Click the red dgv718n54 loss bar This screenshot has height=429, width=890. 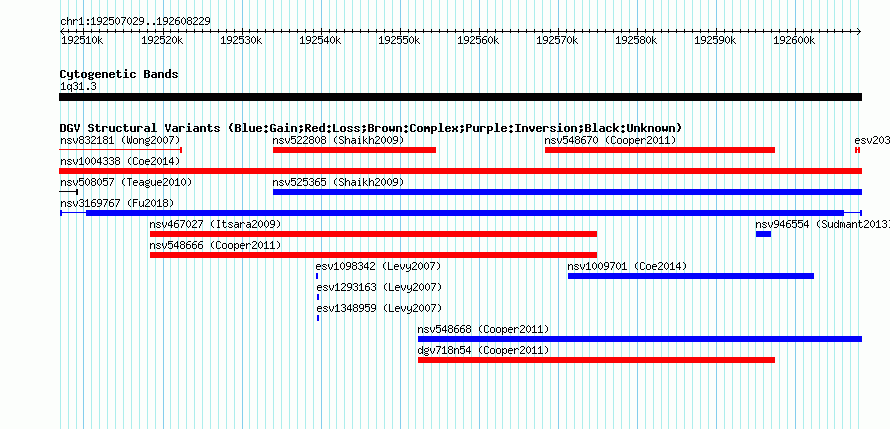pyautogui.click(x=596, y=360)
